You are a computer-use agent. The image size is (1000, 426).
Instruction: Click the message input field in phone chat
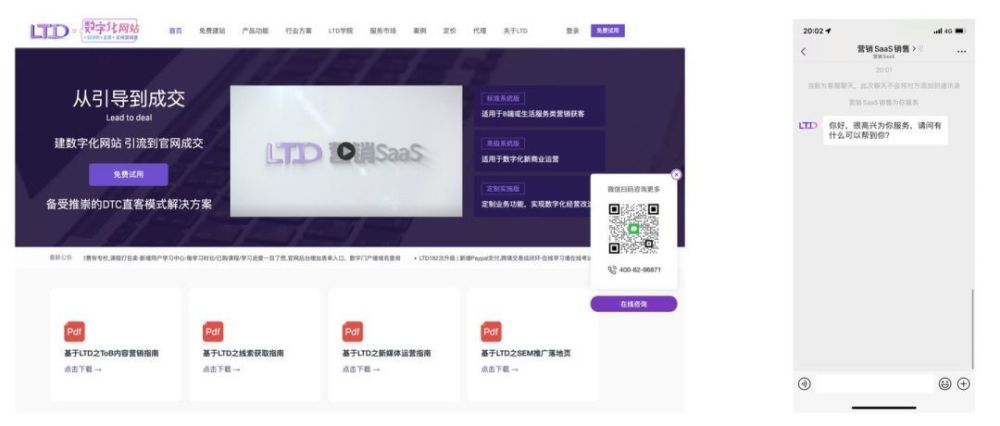coord(874,384)
